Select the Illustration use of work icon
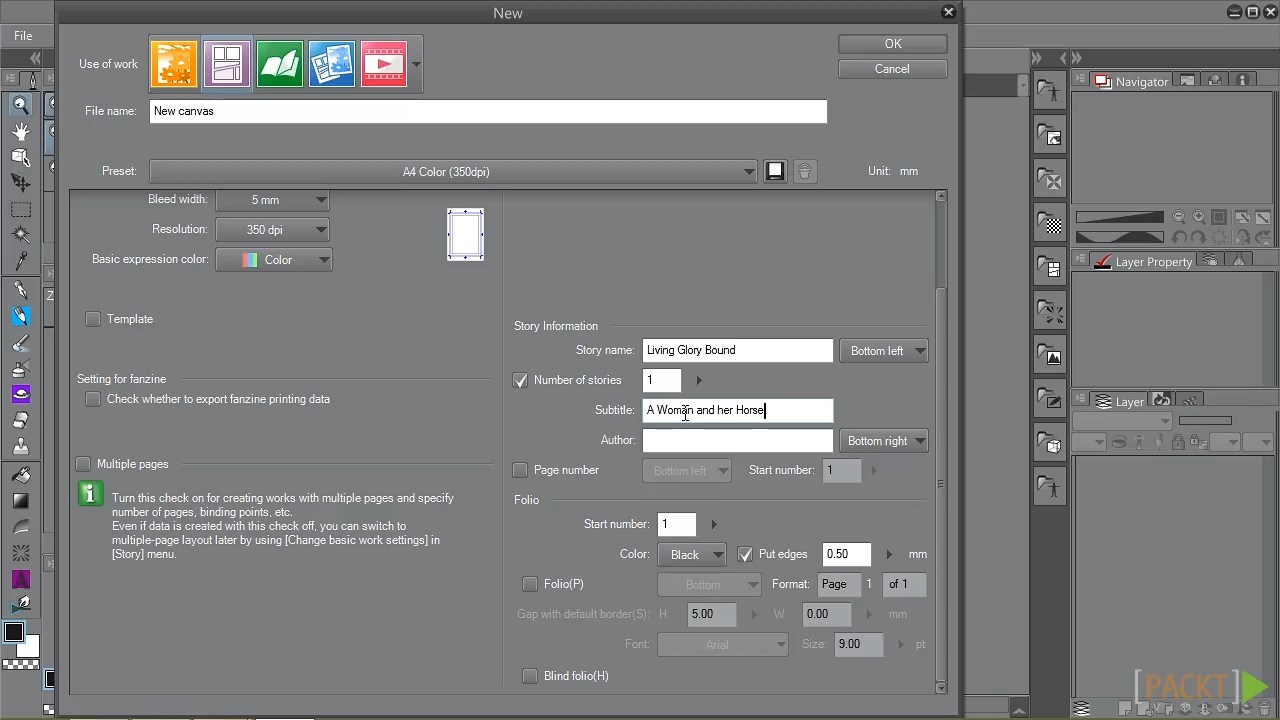 point(174,64)
